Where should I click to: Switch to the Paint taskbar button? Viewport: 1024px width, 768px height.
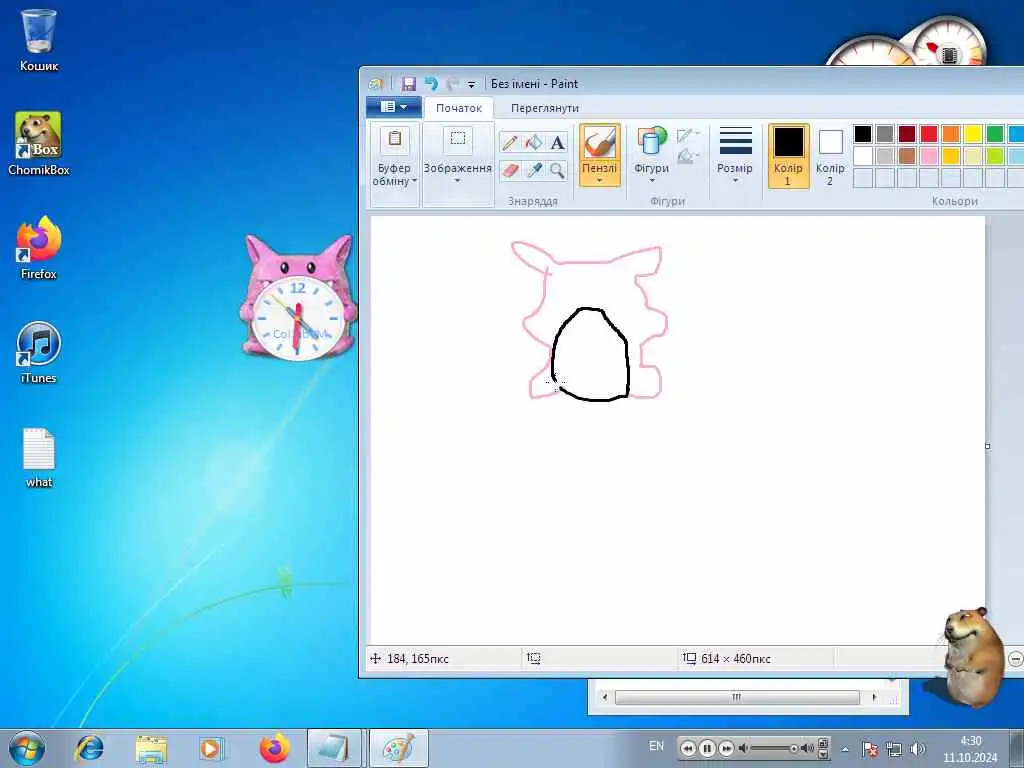tap(398, 748)
